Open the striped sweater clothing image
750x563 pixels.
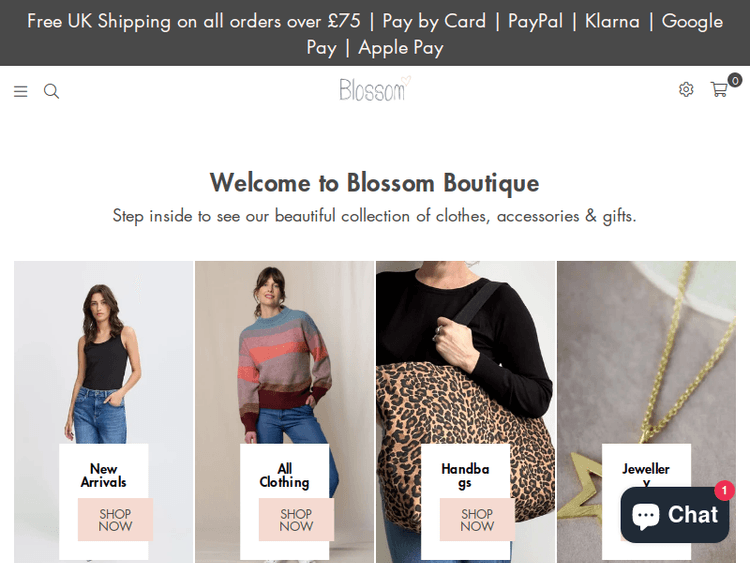284,350
